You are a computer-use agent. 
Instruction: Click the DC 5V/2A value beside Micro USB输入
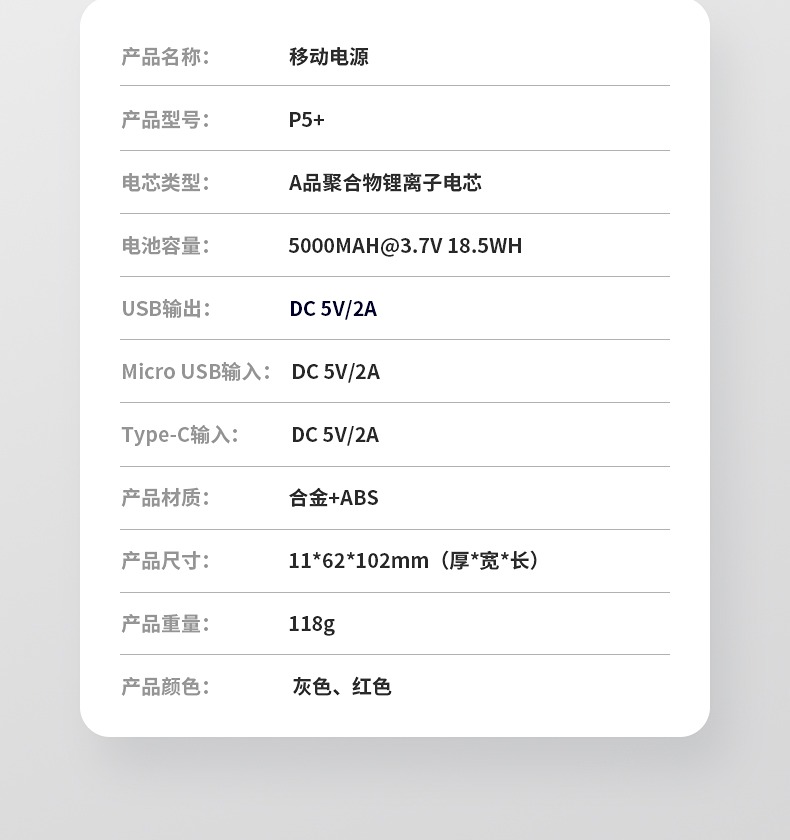click(335, 372)
